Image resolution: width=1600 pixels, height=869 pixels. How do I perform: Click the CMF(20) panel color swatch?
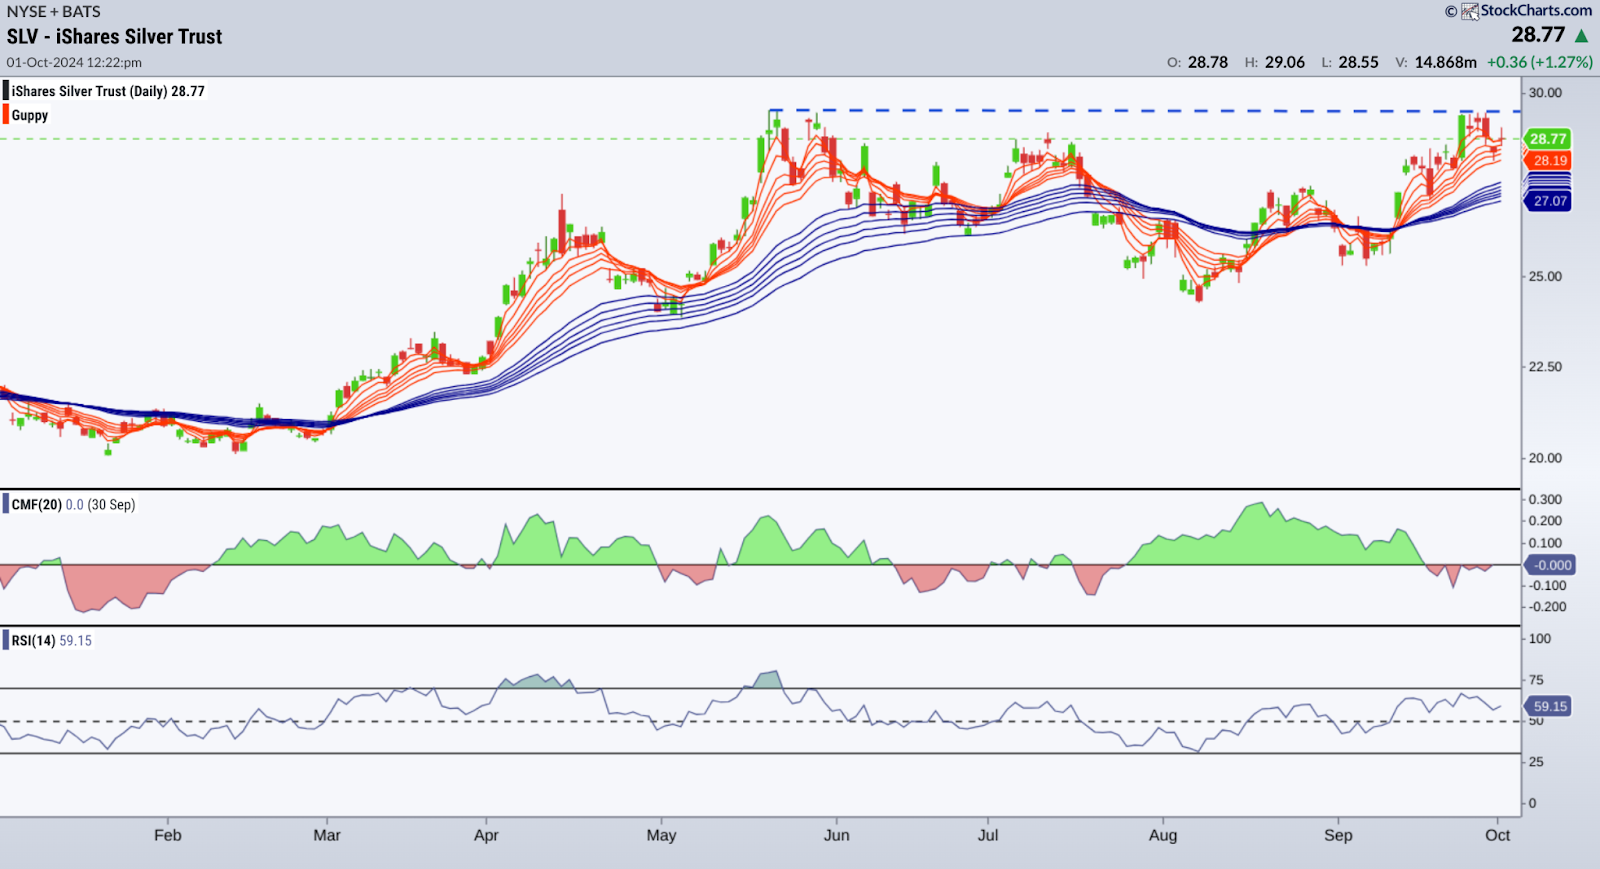tap(6, 504)
